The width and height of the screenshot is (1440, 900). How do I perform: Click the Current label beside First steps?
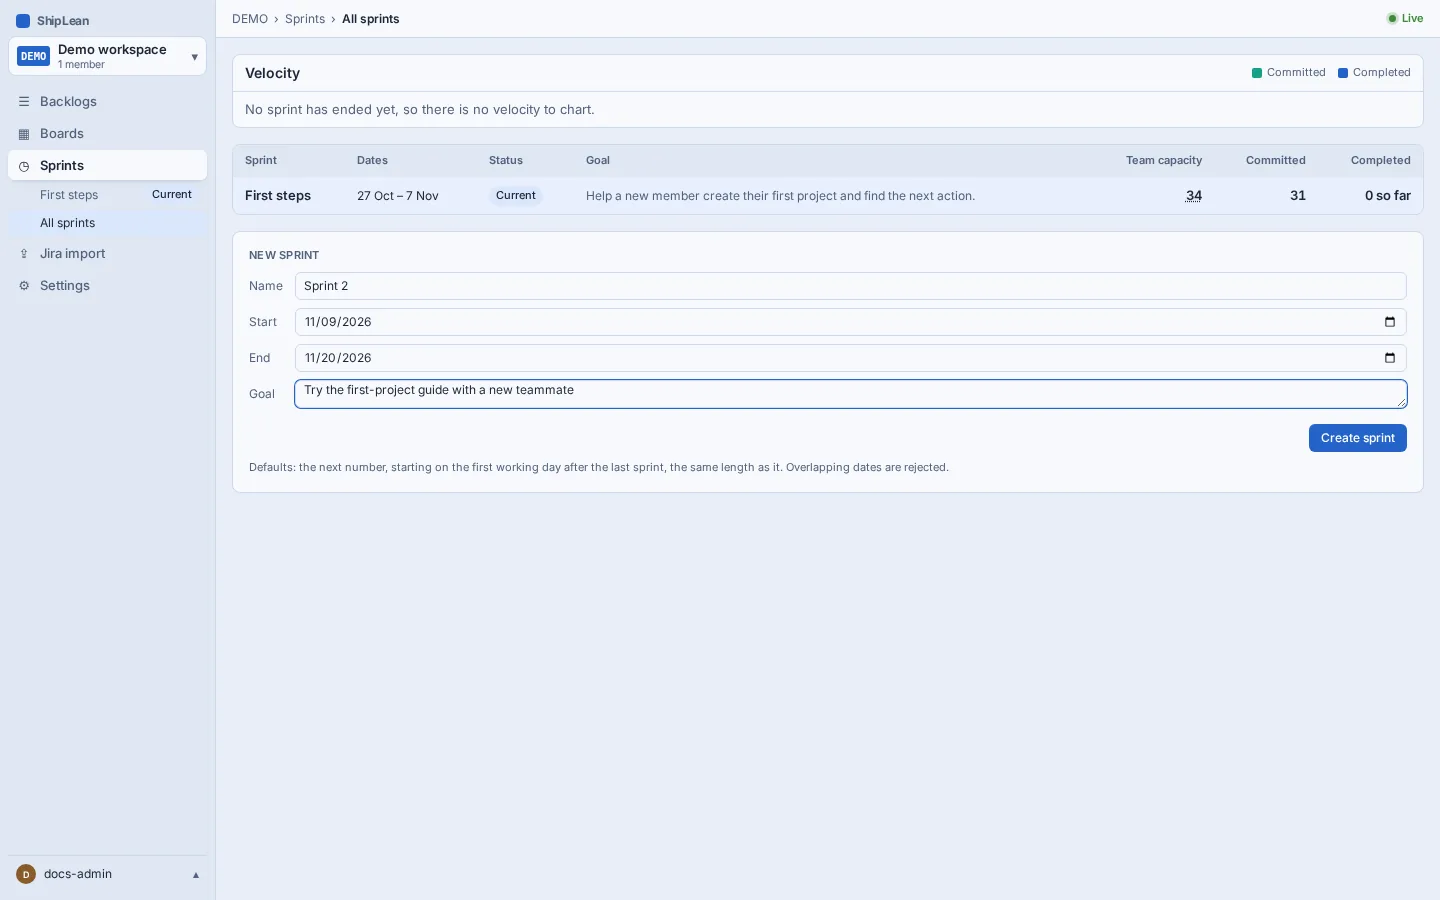click(172, 195)
